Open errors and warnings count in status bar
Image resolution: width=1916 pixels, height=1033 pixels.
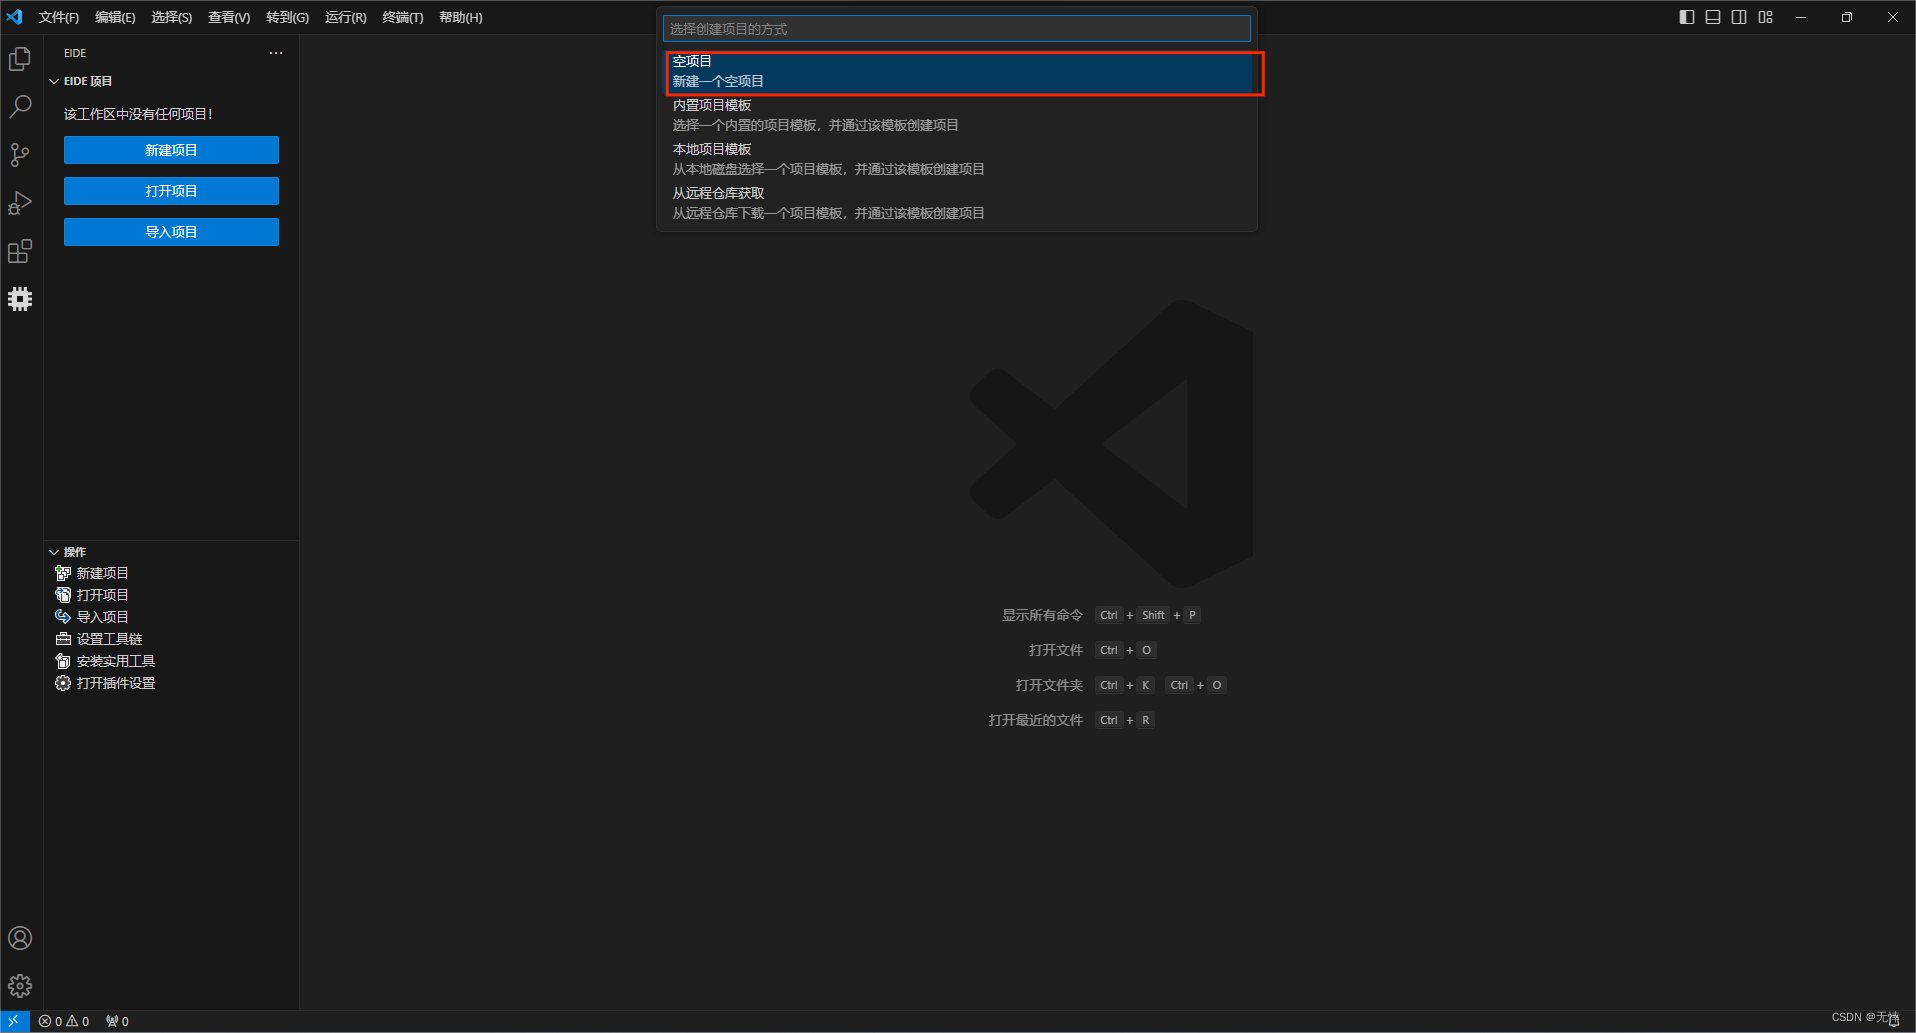[x=64, y=1021]
